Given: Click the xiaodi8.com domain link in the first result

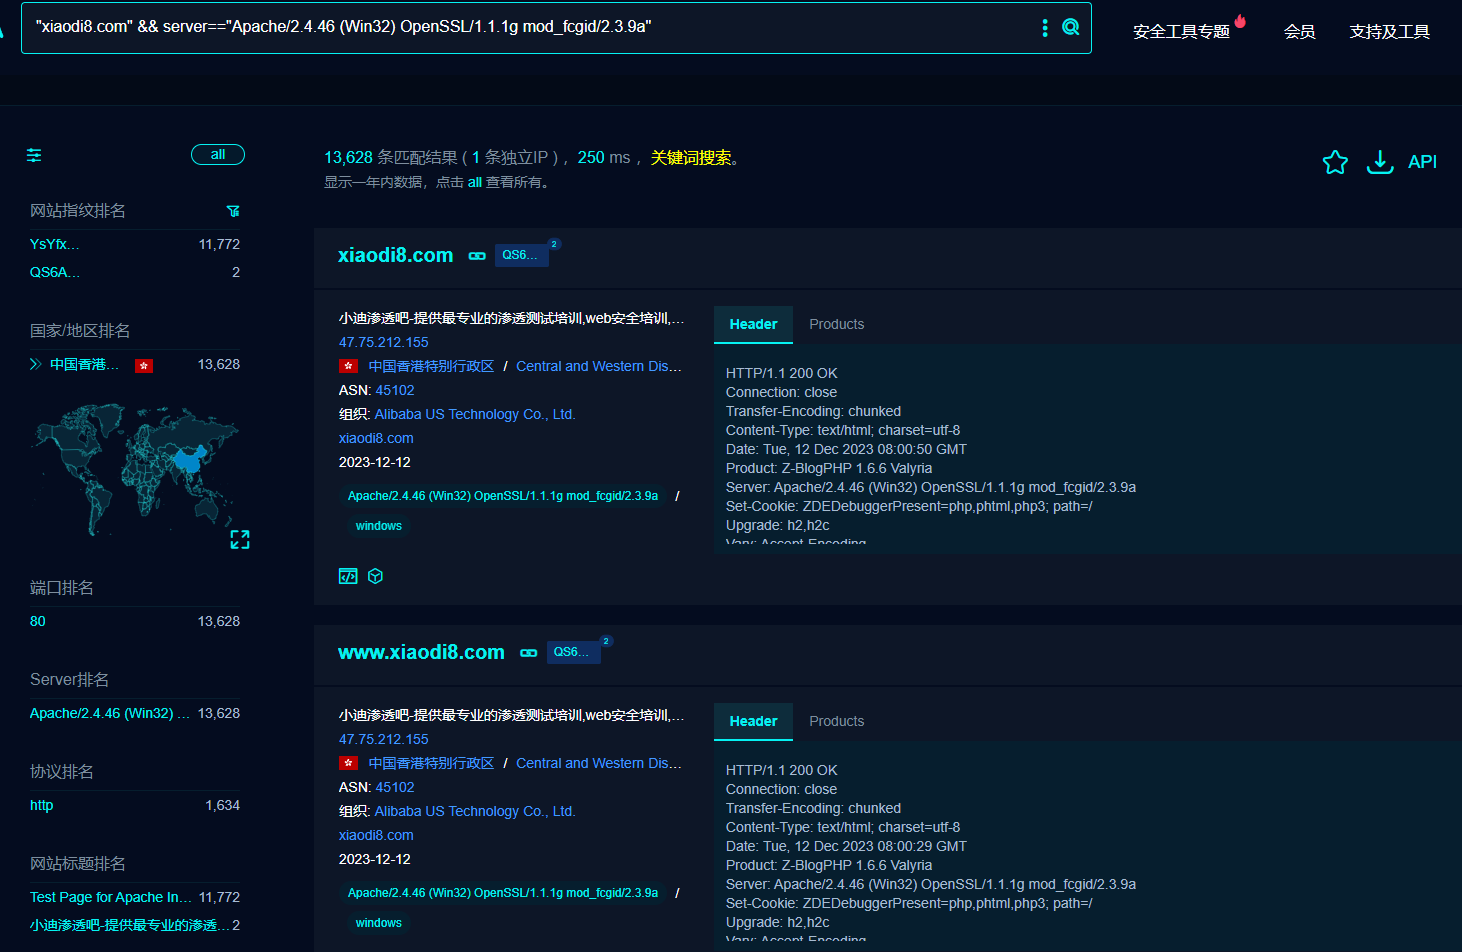Looking at the screenshot, I should pos(376,438).
